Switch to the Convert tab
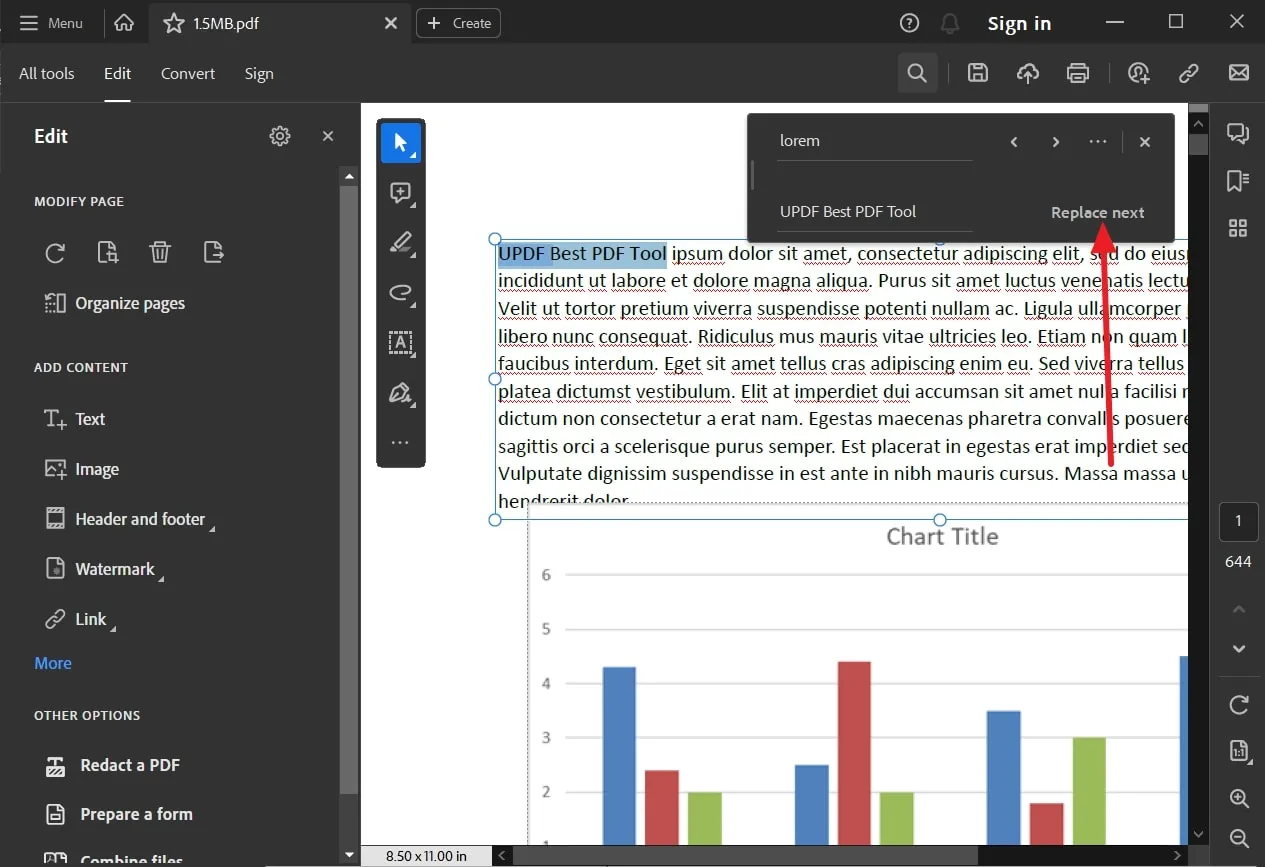This screenshot has width=1265, height=867. tap(188, 73)
